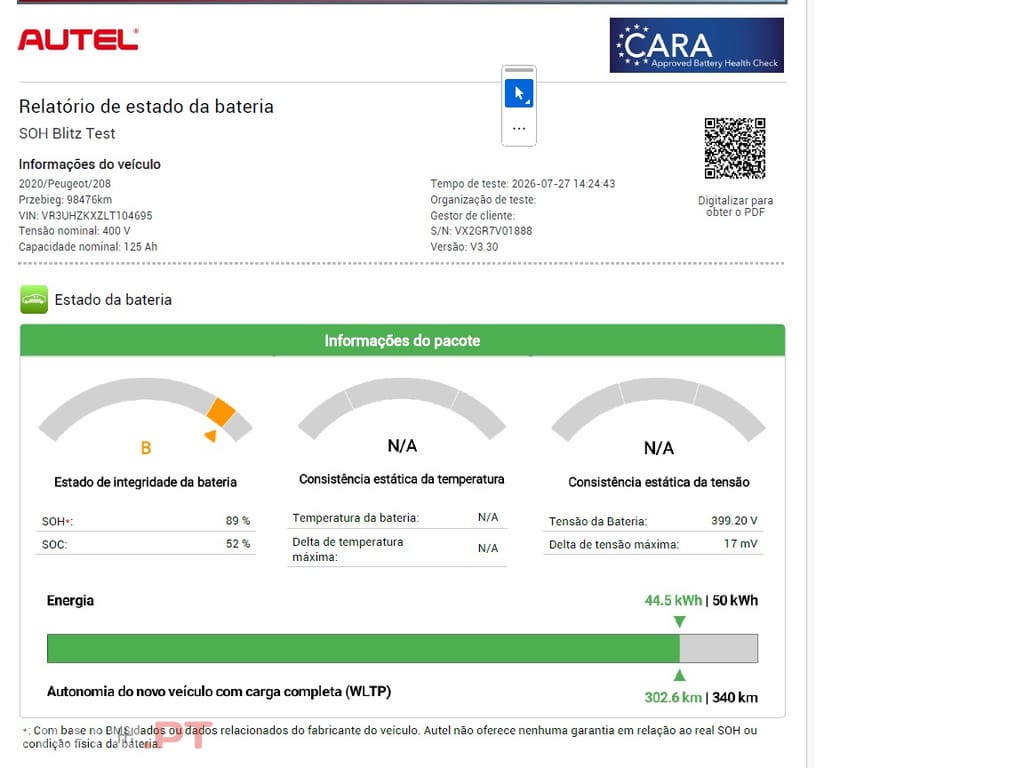Click the 'Temperatura da bateria' N/A row

[397, 518]
